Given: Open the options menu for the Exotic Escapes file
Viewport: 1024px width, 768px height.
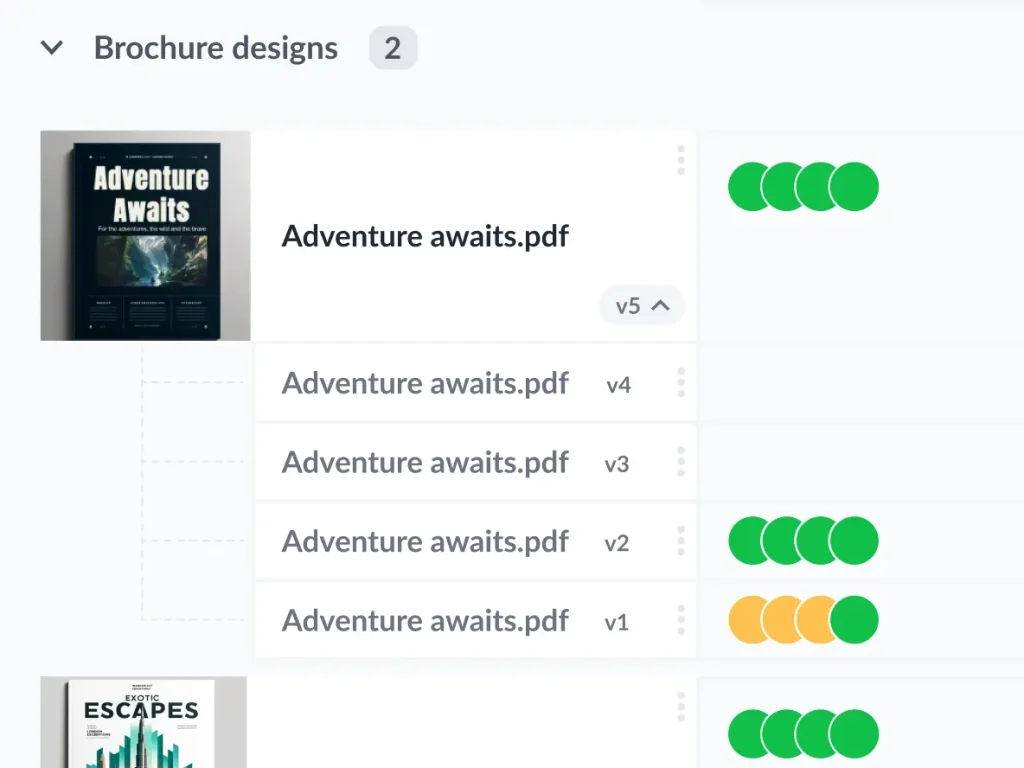Looking at the screenshot, I should pos(681,707).
